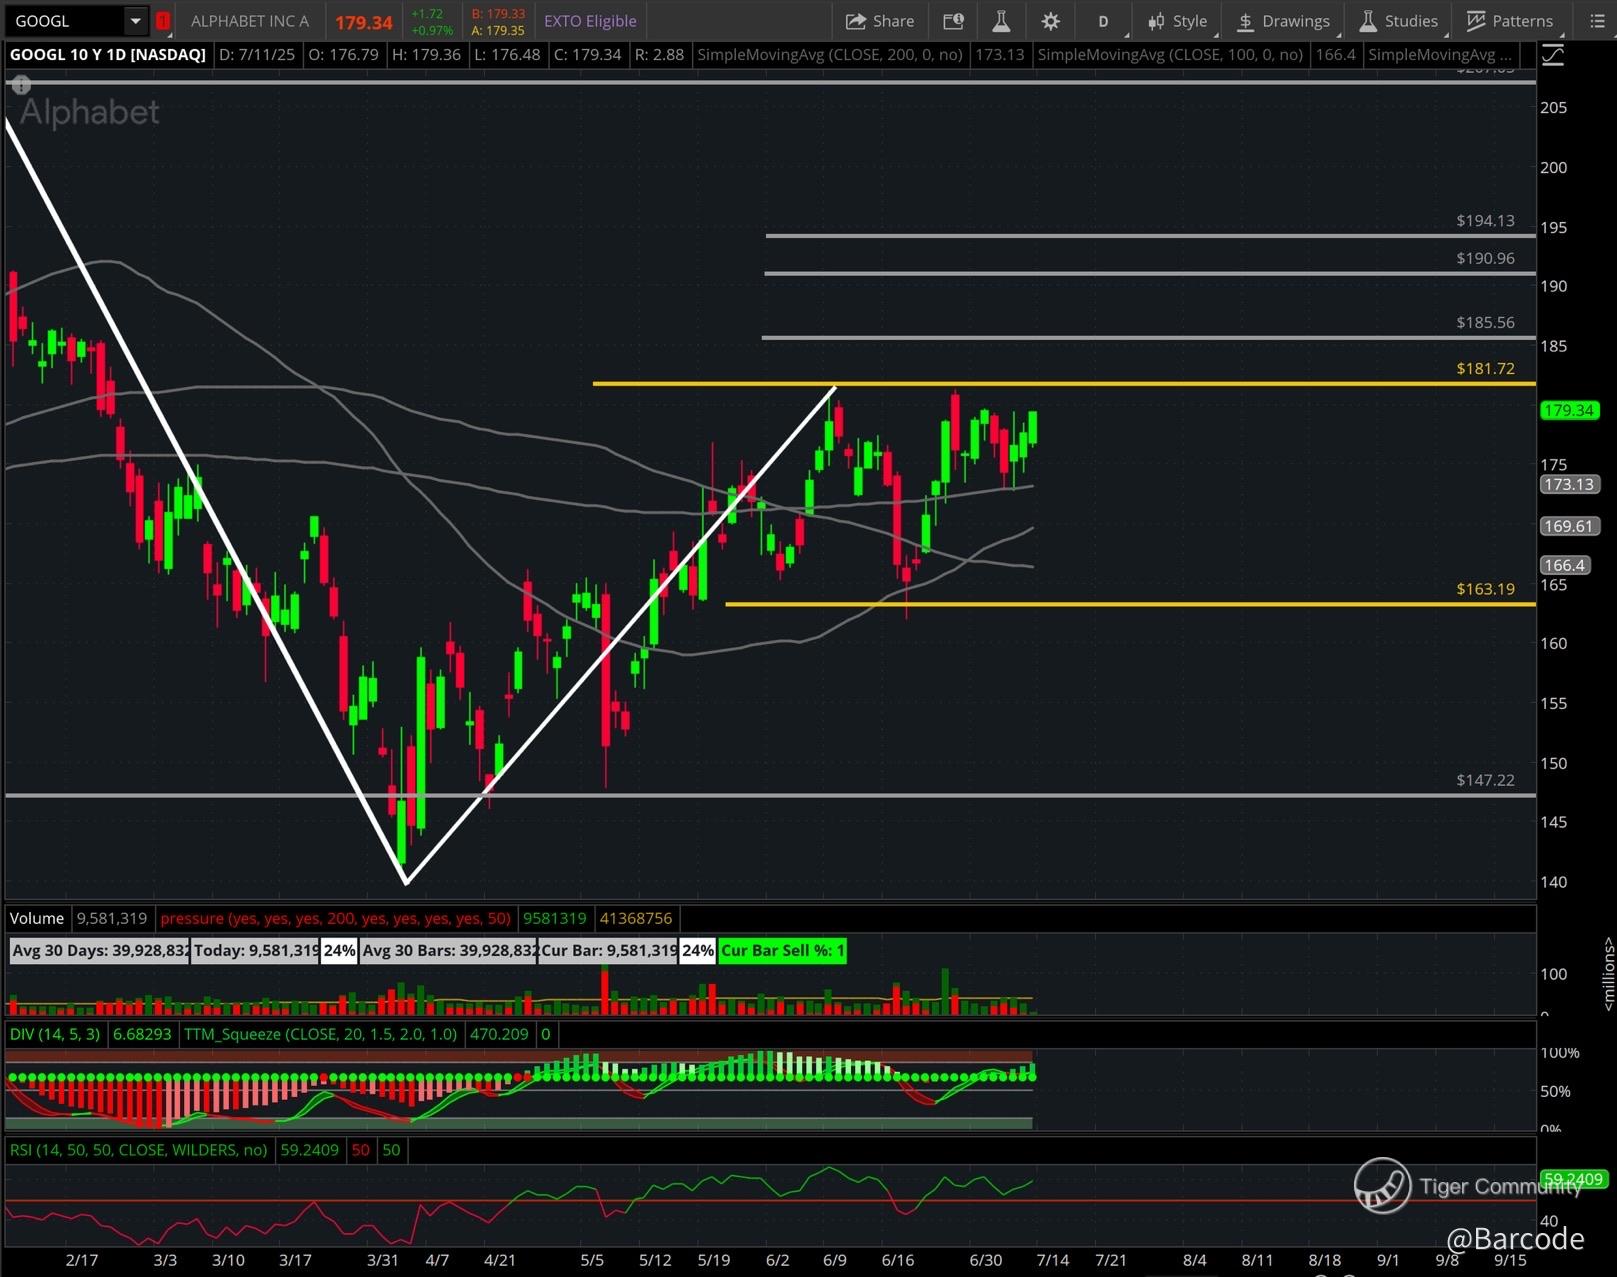Viewport: 1617px width, 1277px height.
Task: Click the 9/15 date on the time axis
Action: [x=1510, y=1260]
